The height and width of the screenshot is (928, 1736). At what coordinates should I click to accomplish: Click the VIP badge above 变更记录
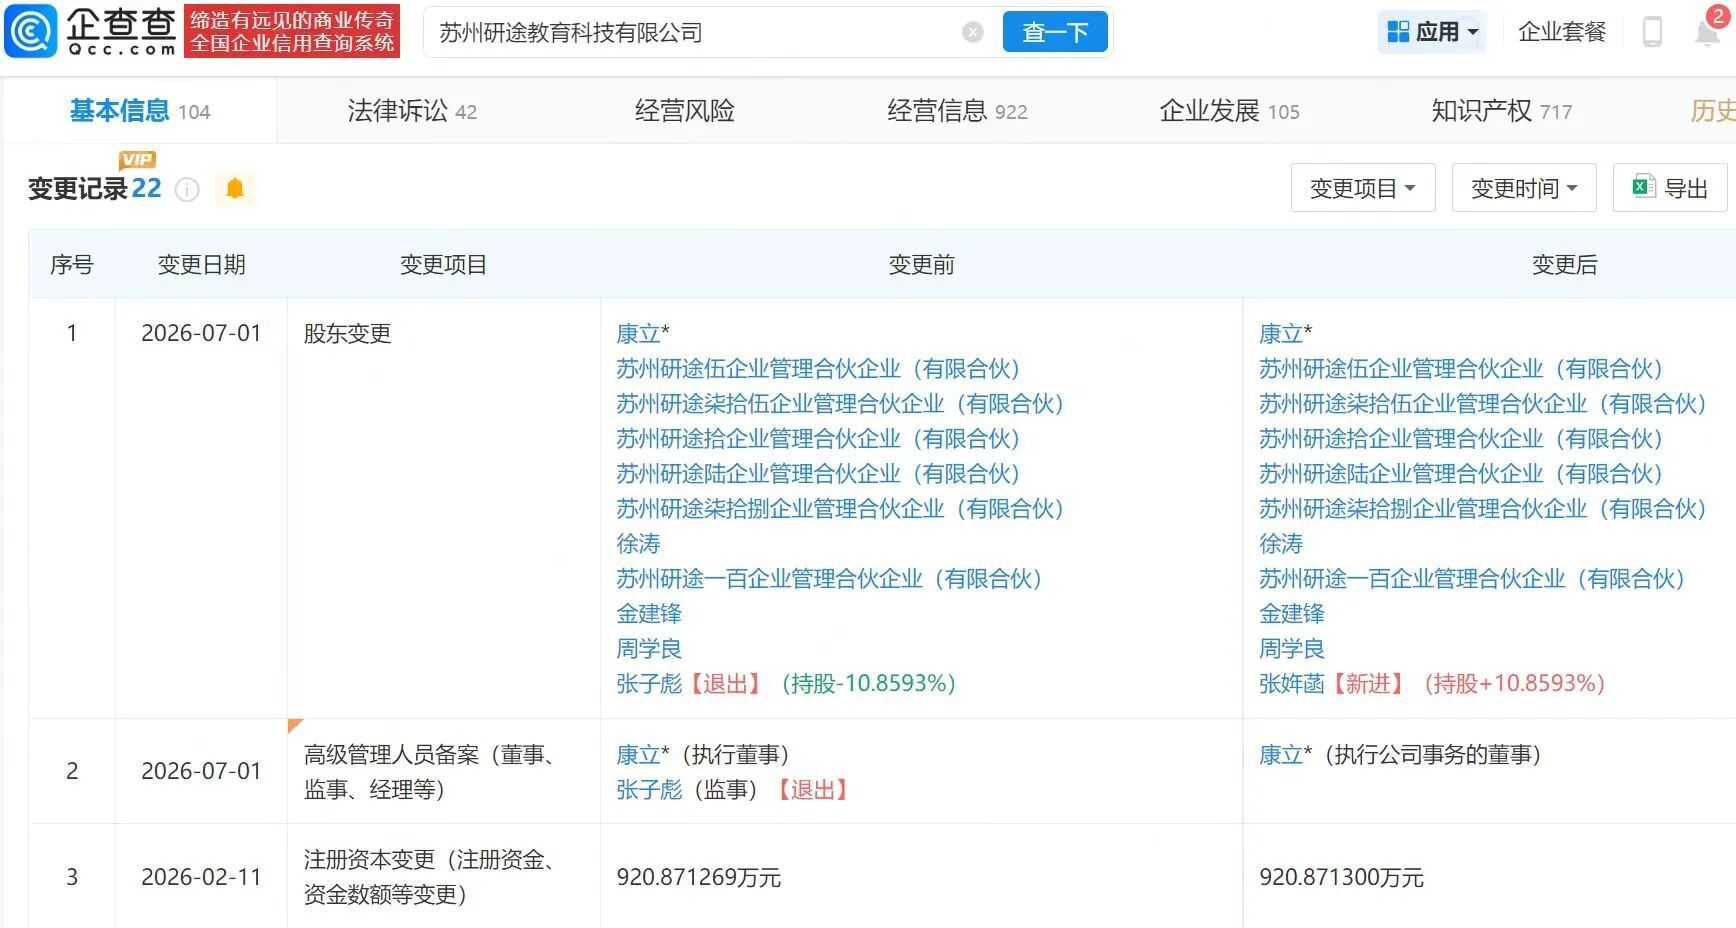pyautogui.click(x=137, y=160)
